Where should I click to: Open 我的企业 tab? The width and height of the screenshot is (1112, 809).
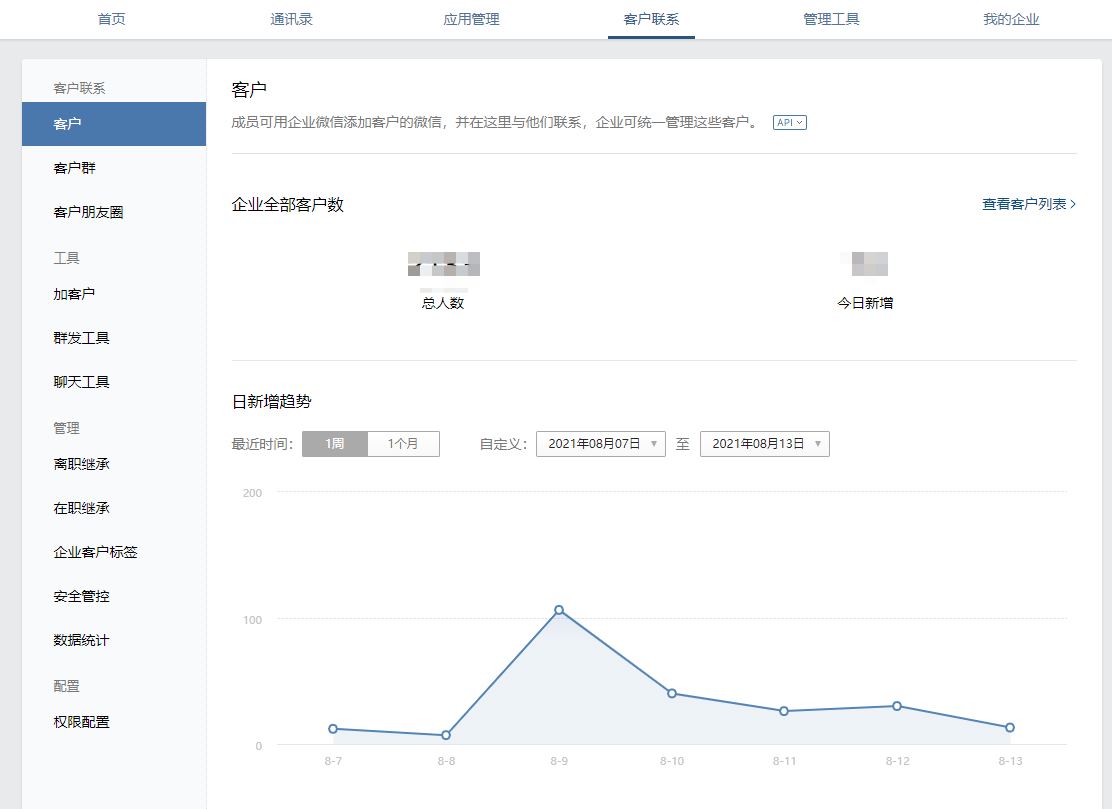point(1011,19)
